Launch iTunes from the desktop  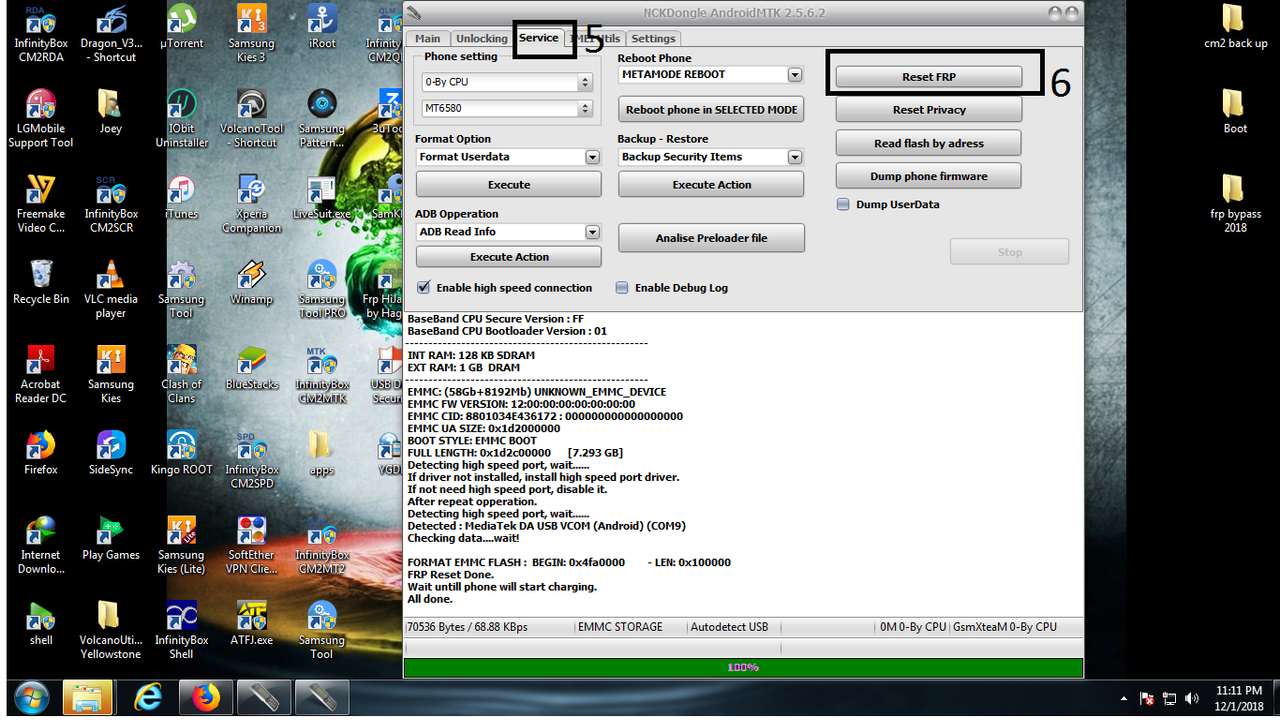tap(181, 197)
